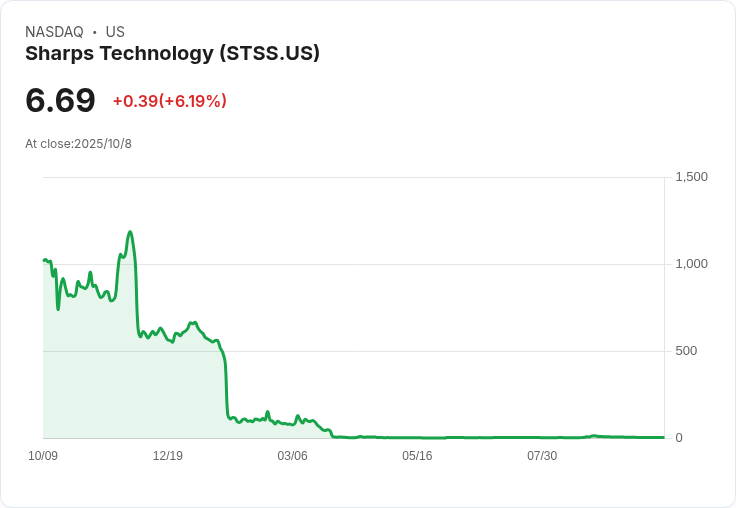Pick the 05/16 date on the x-axis

coord(417,456)
